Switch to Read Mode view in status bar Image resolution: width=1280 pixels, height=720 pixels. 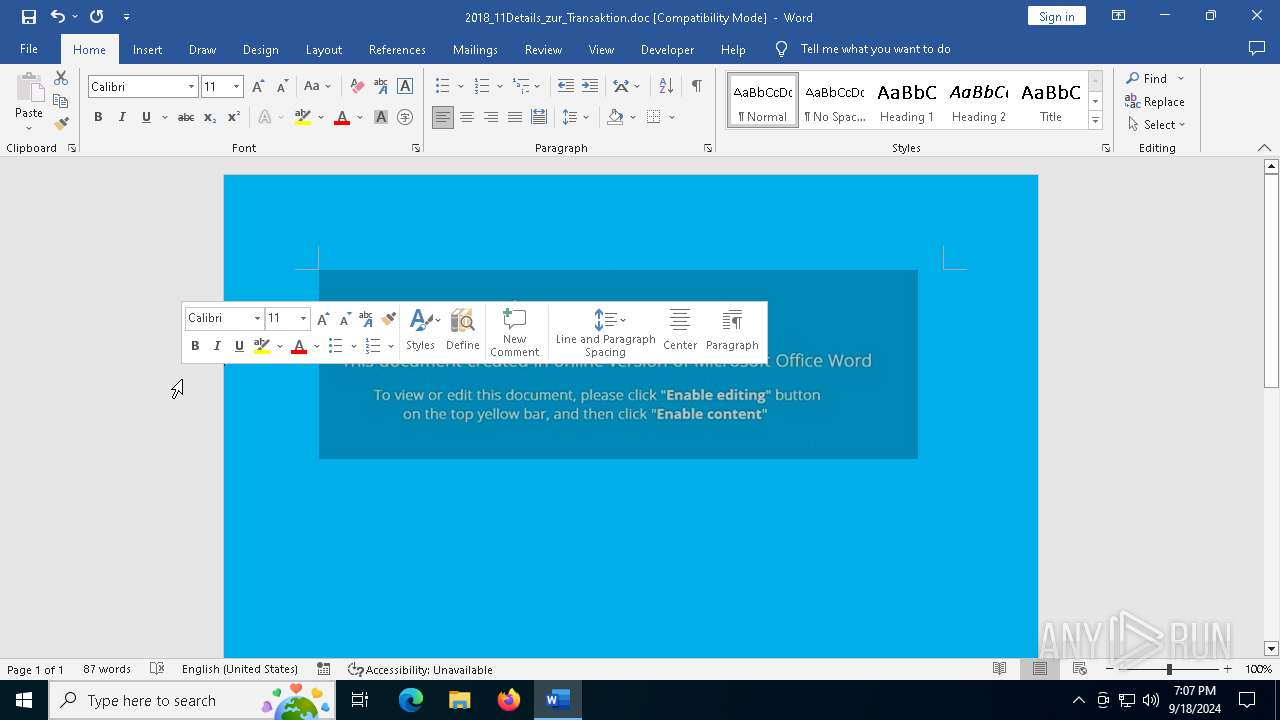point(999,669)
